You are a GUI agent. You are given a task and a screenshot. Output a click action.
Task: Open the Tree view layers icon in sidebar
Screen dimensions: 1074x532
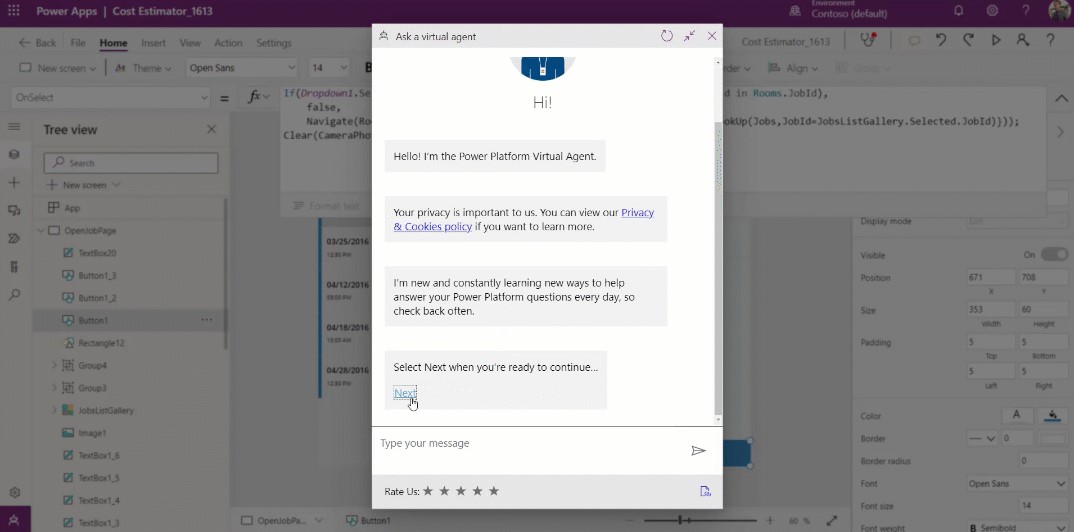click(x=14, y=154)
